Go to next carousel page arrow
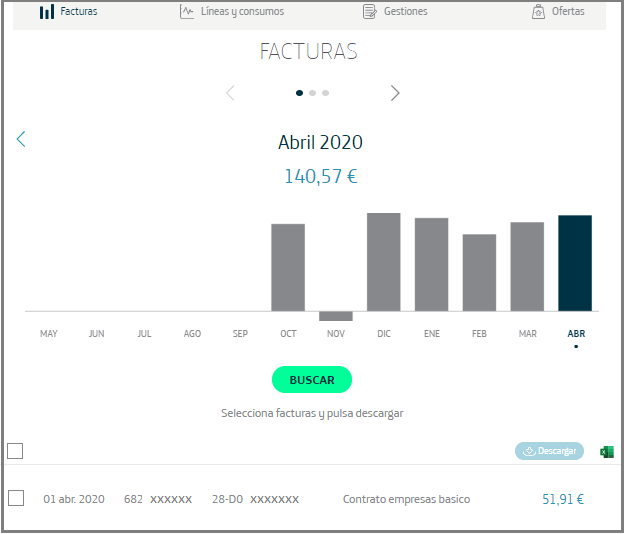The width and height of the screenshot is (624, 534). point(395,93)
